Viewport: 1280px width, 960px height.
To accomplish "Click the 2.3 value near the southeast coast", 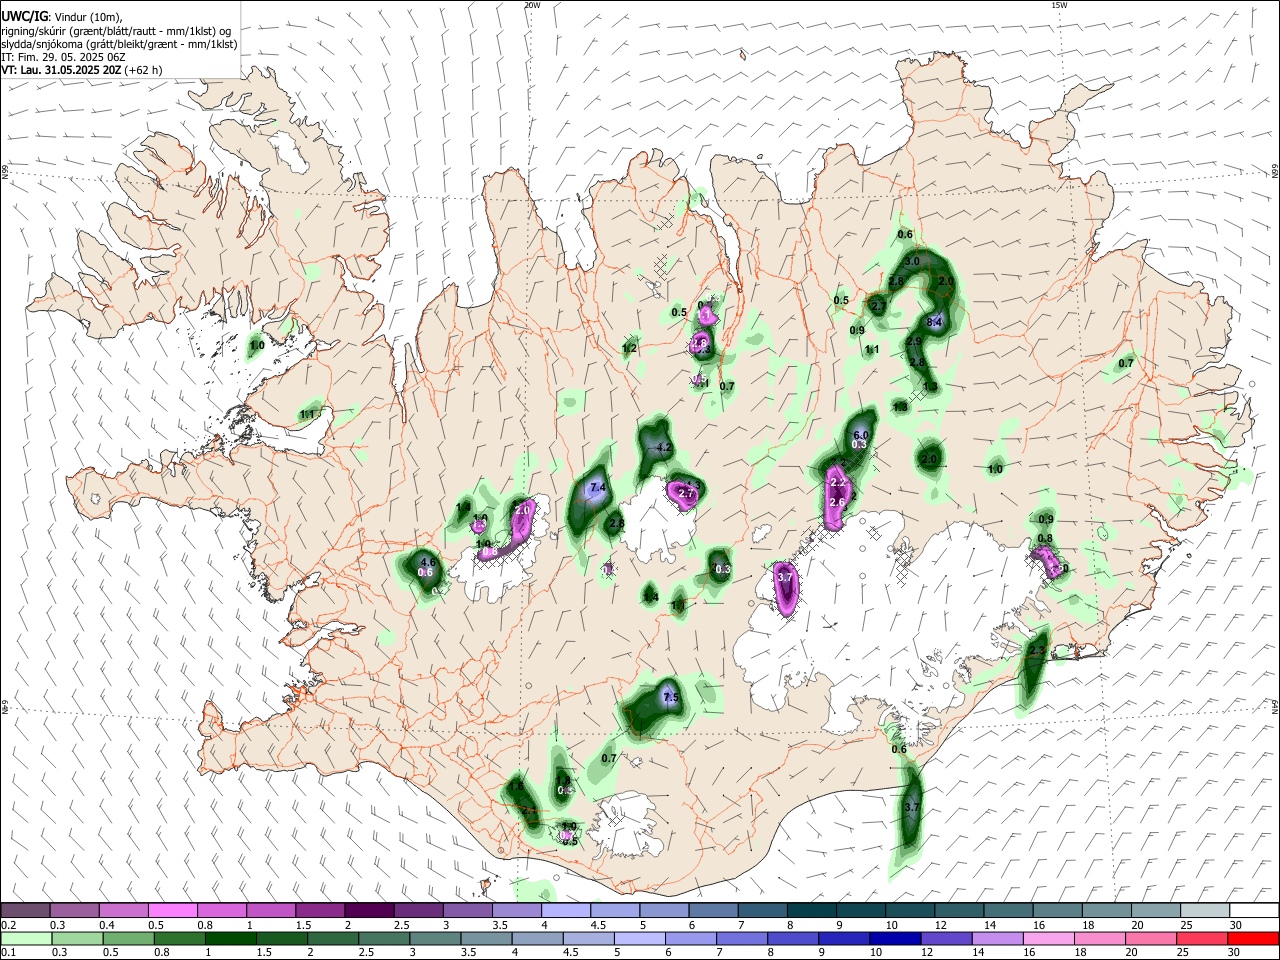I will point(1036,651).
